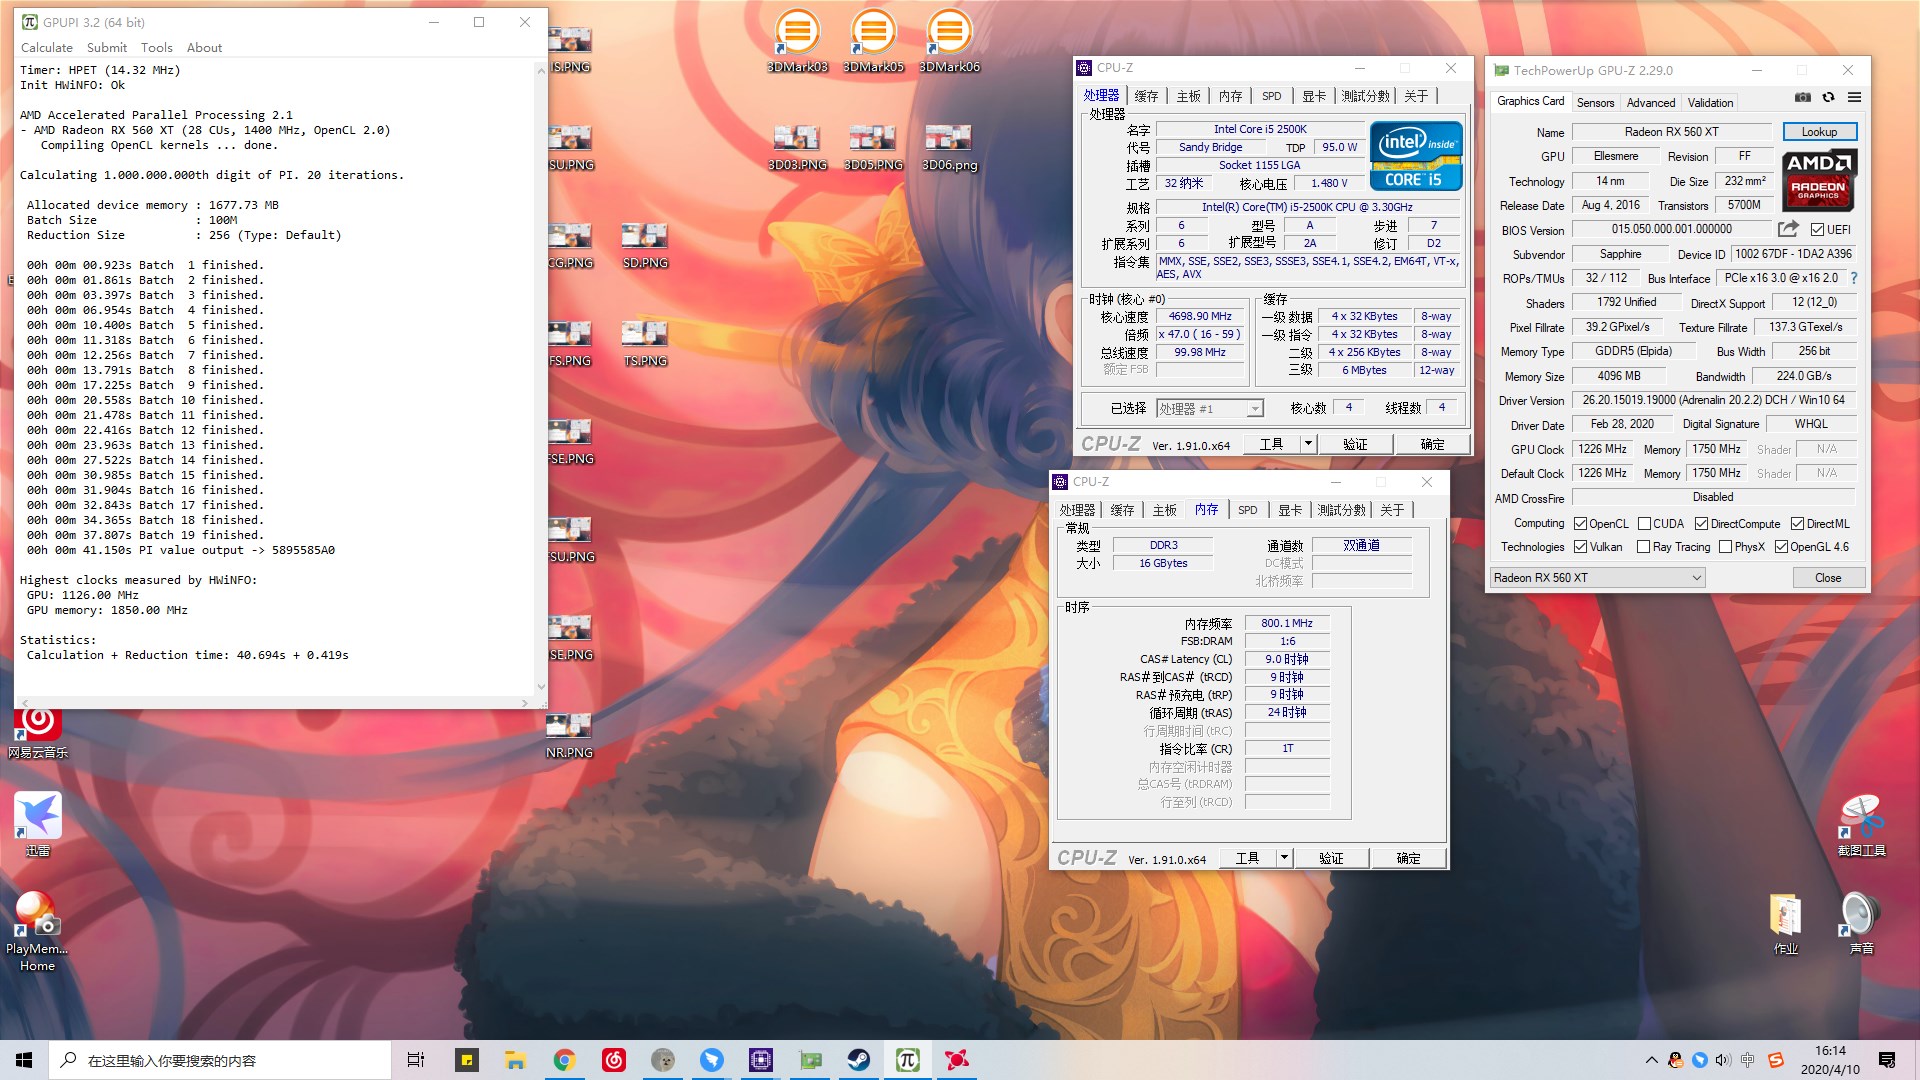
Task: Open Task View on the taskbar
Action: click(x=416, y=1060)
